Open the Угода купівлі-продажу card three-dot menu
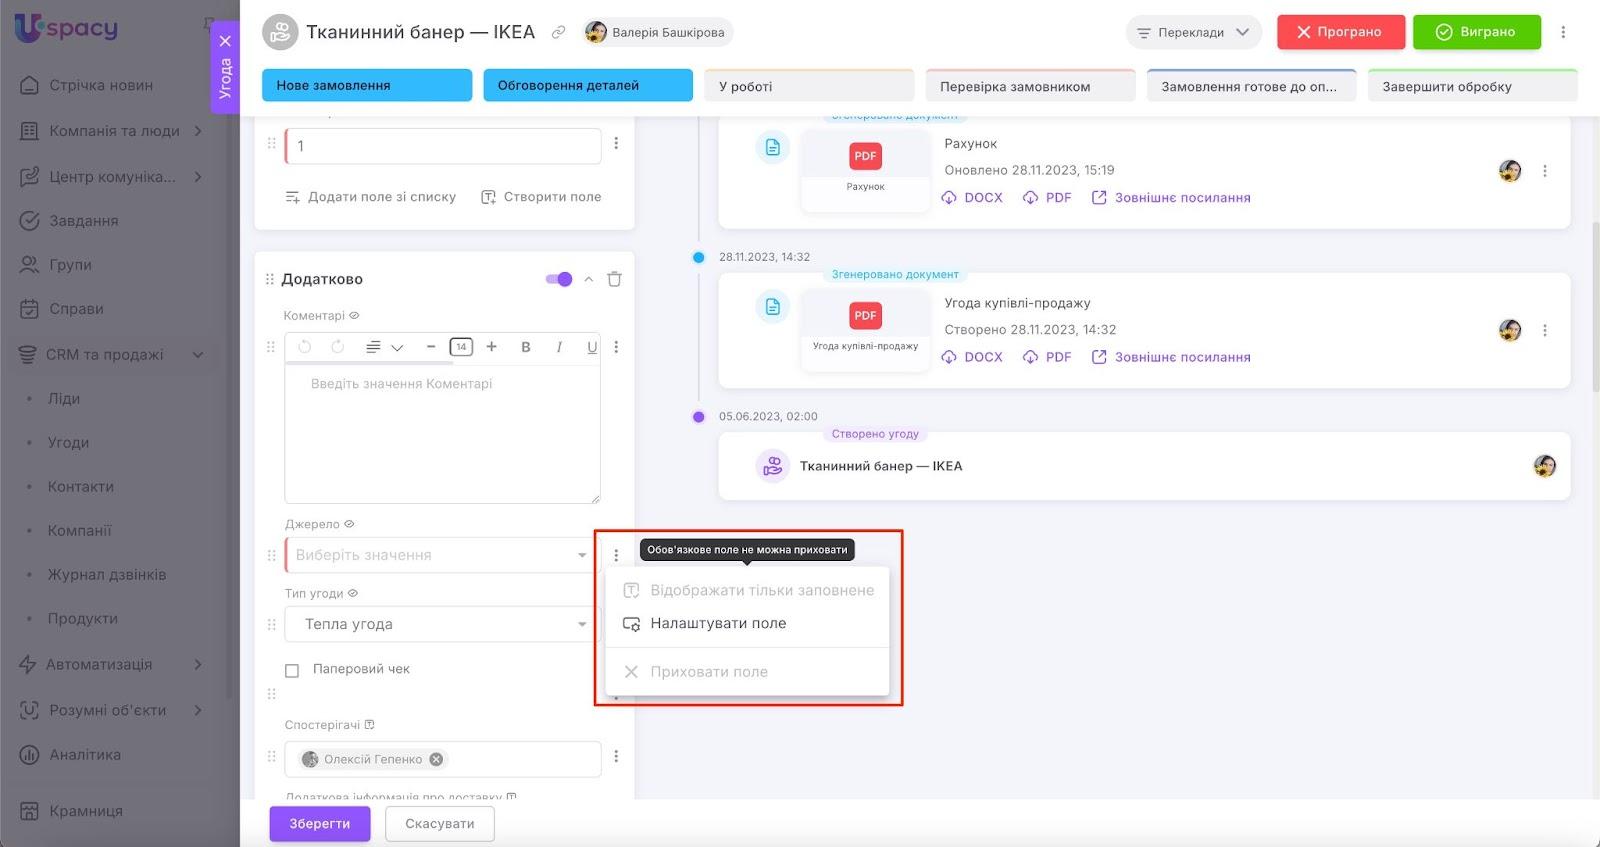Screen dimensions: 1600x847 point(1545,330)
